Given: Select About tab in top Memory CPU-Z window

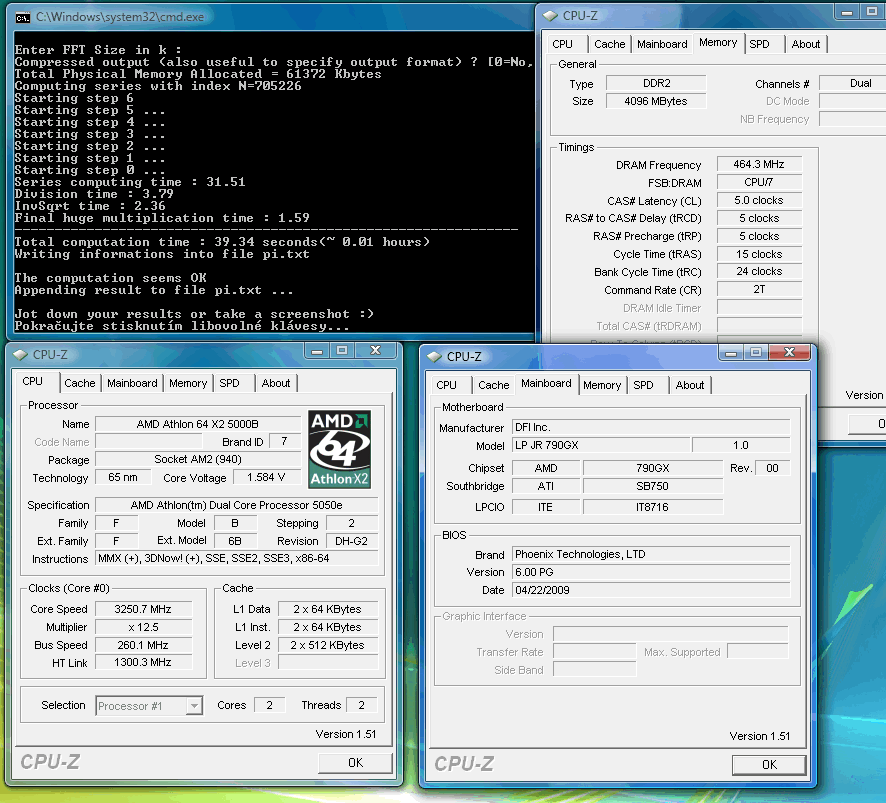Looking at the screenshot, I should coord(806,44).
